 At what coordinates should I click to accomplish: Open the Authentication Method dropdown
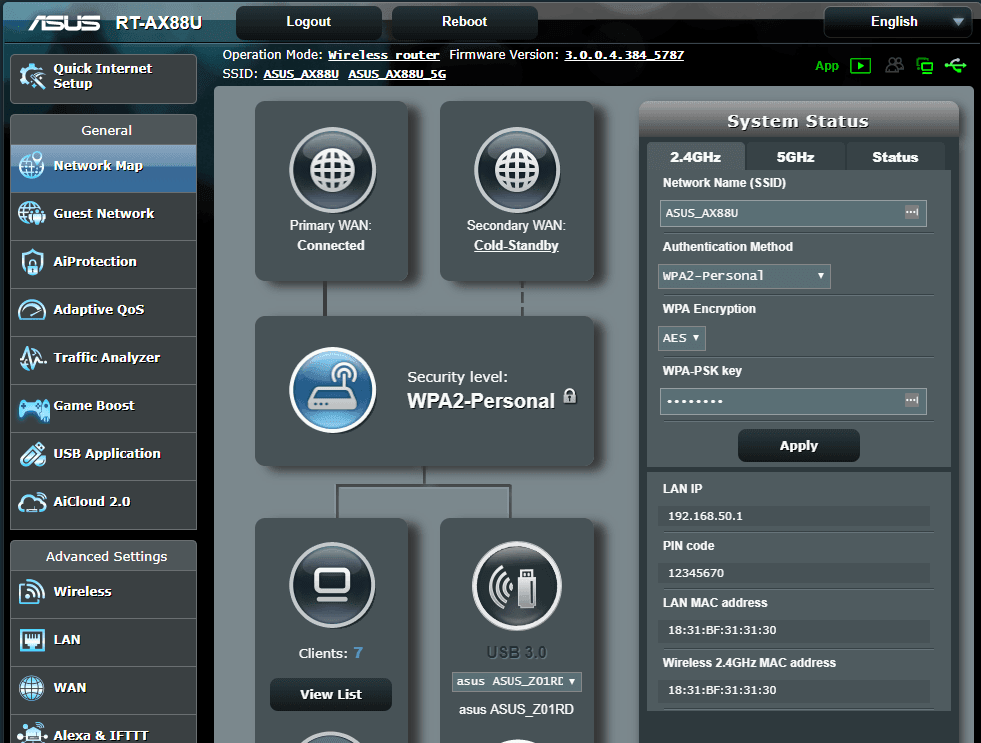744,276
